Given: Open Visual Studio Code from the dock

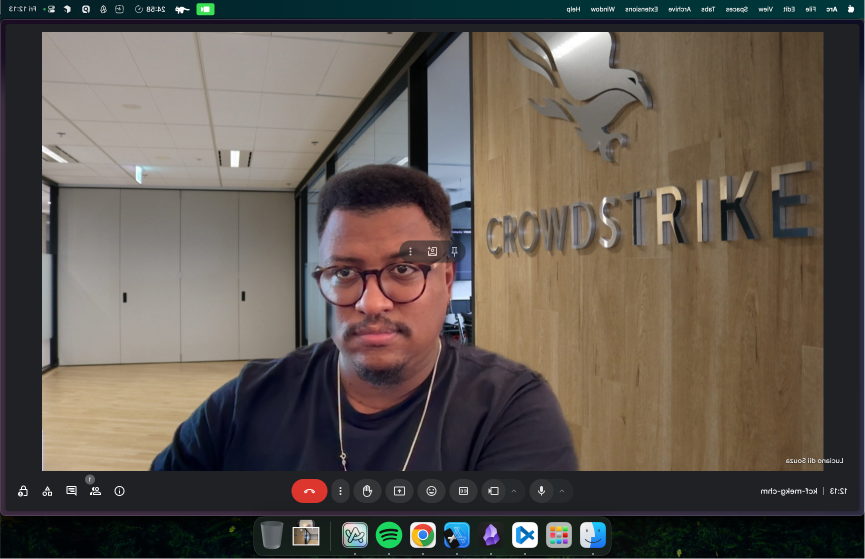Looking at the screenshot, I should coord(525,535).
